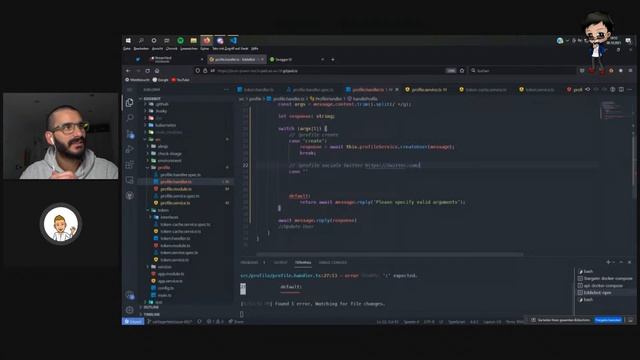Close the terminal panel
Viewport: 640px width, 360px height.
629,262
